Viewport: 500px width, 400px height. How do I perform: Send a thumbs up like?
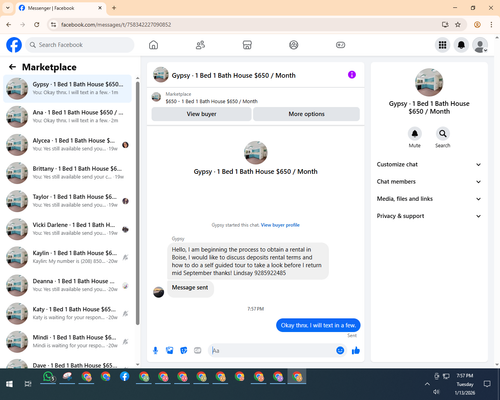tap(356, 350)
